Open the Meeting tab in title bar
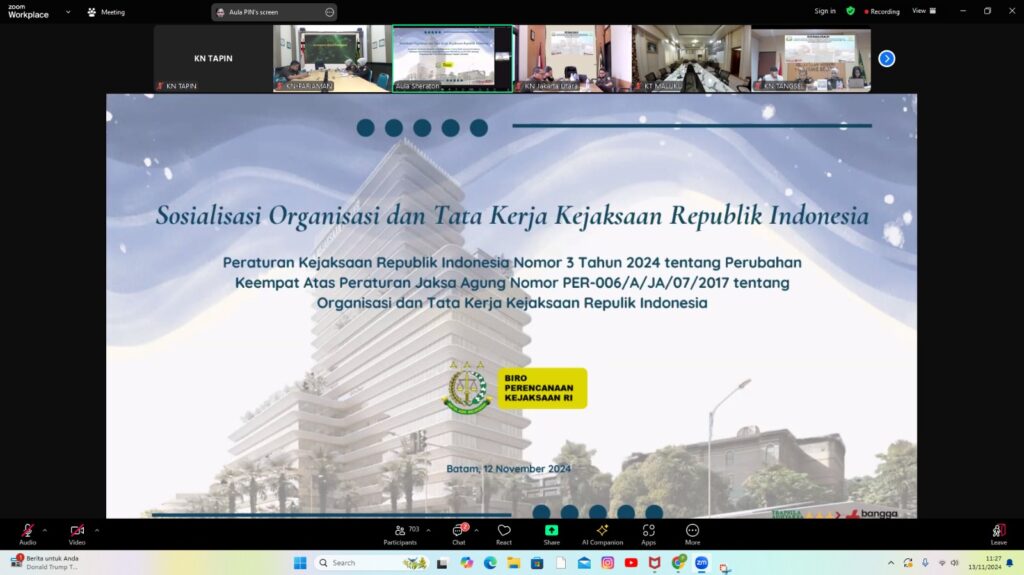 coord(106,12)
